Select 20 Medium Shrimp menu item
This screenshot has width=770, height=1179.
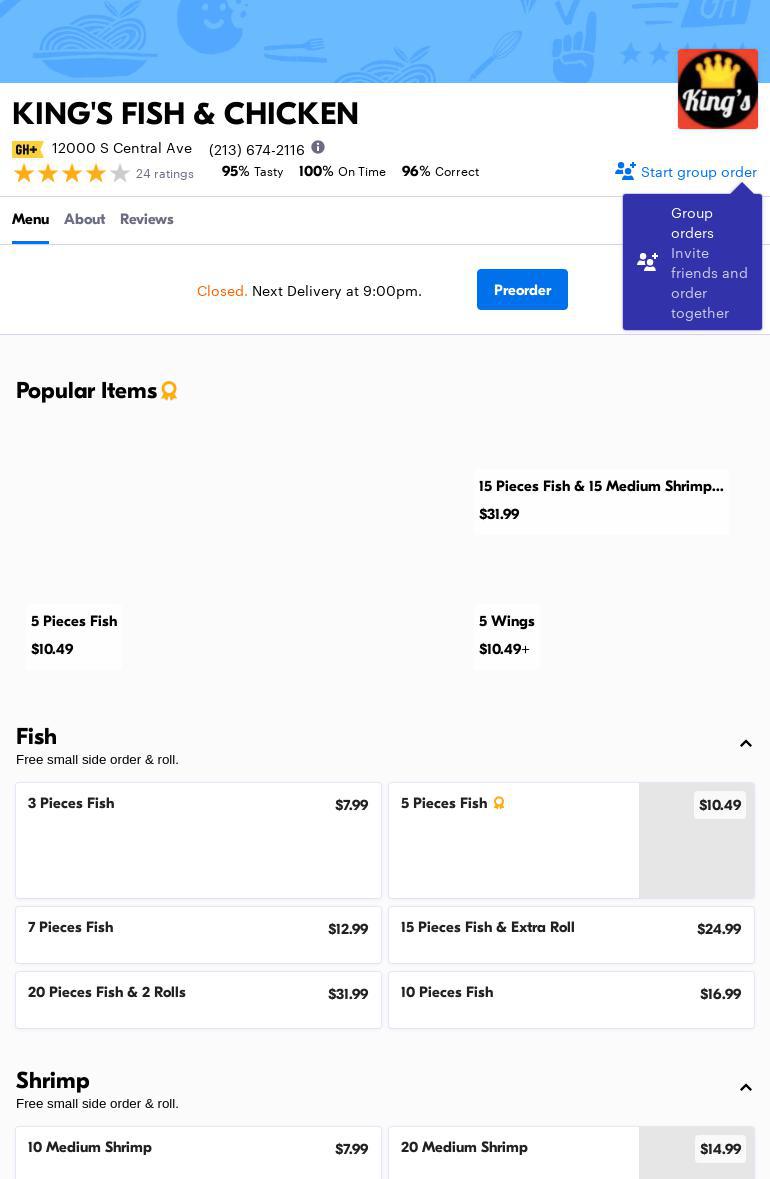[x=571, y=1152]
